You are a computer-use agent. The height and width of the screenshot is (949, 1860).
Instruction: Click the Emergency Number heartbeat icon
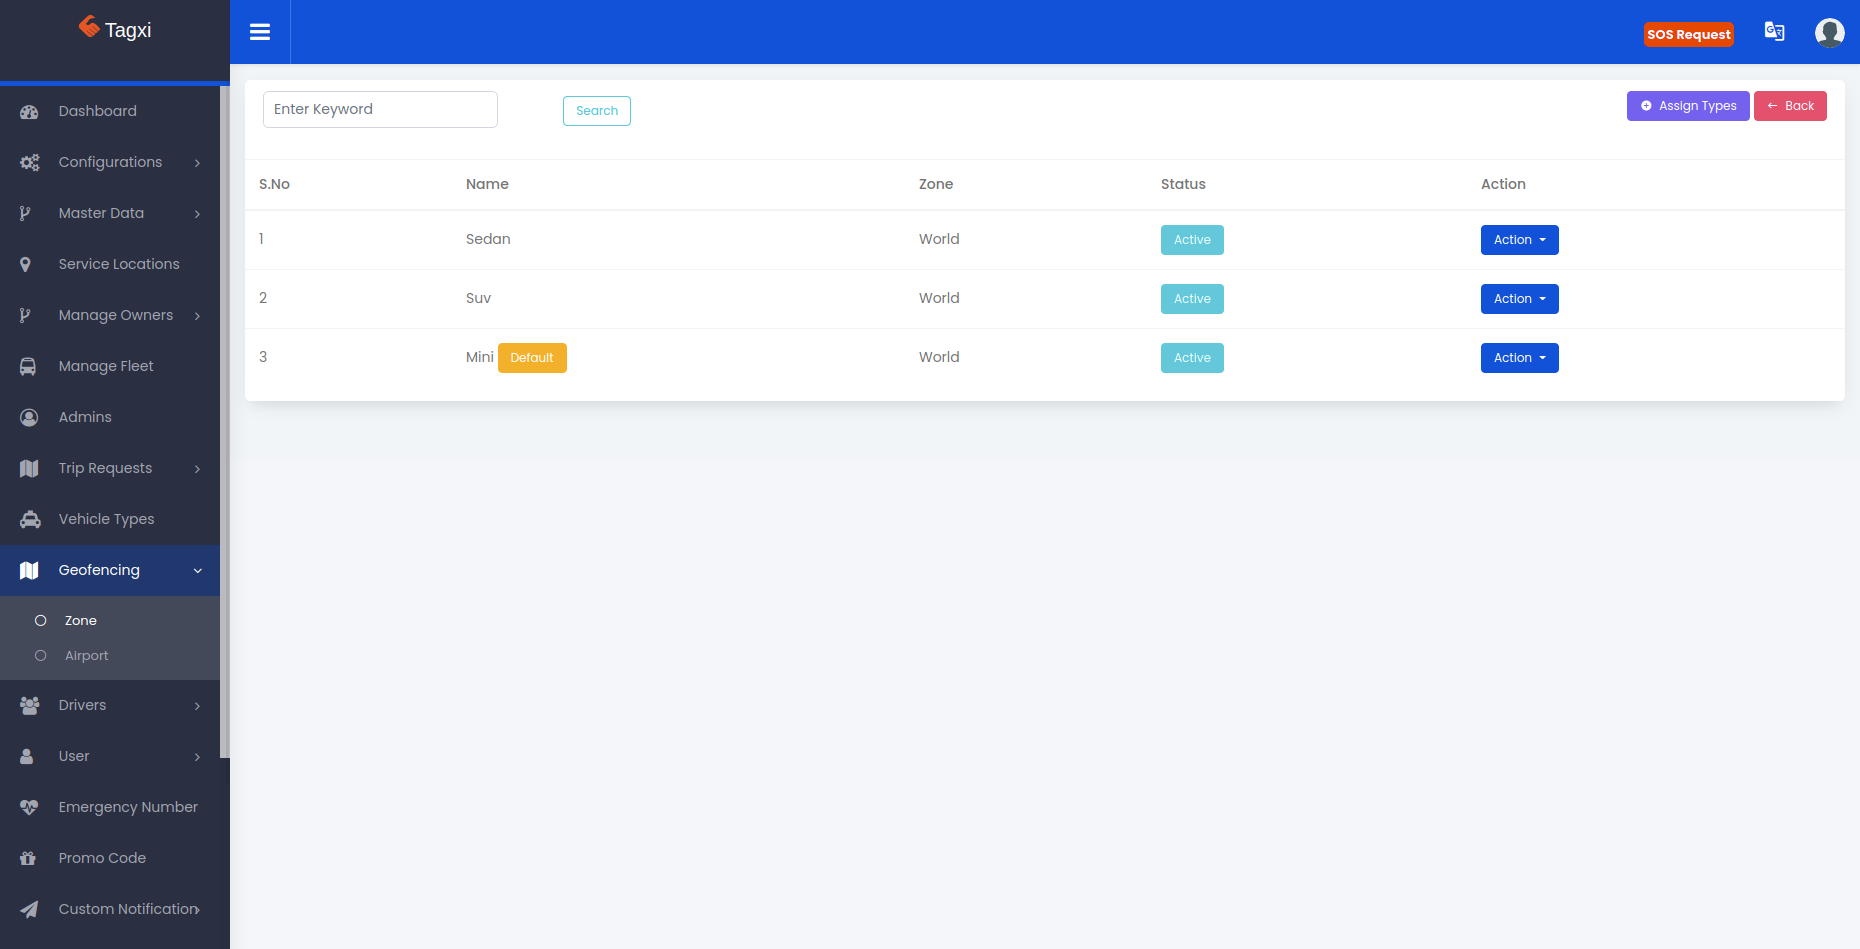[29, 808]
